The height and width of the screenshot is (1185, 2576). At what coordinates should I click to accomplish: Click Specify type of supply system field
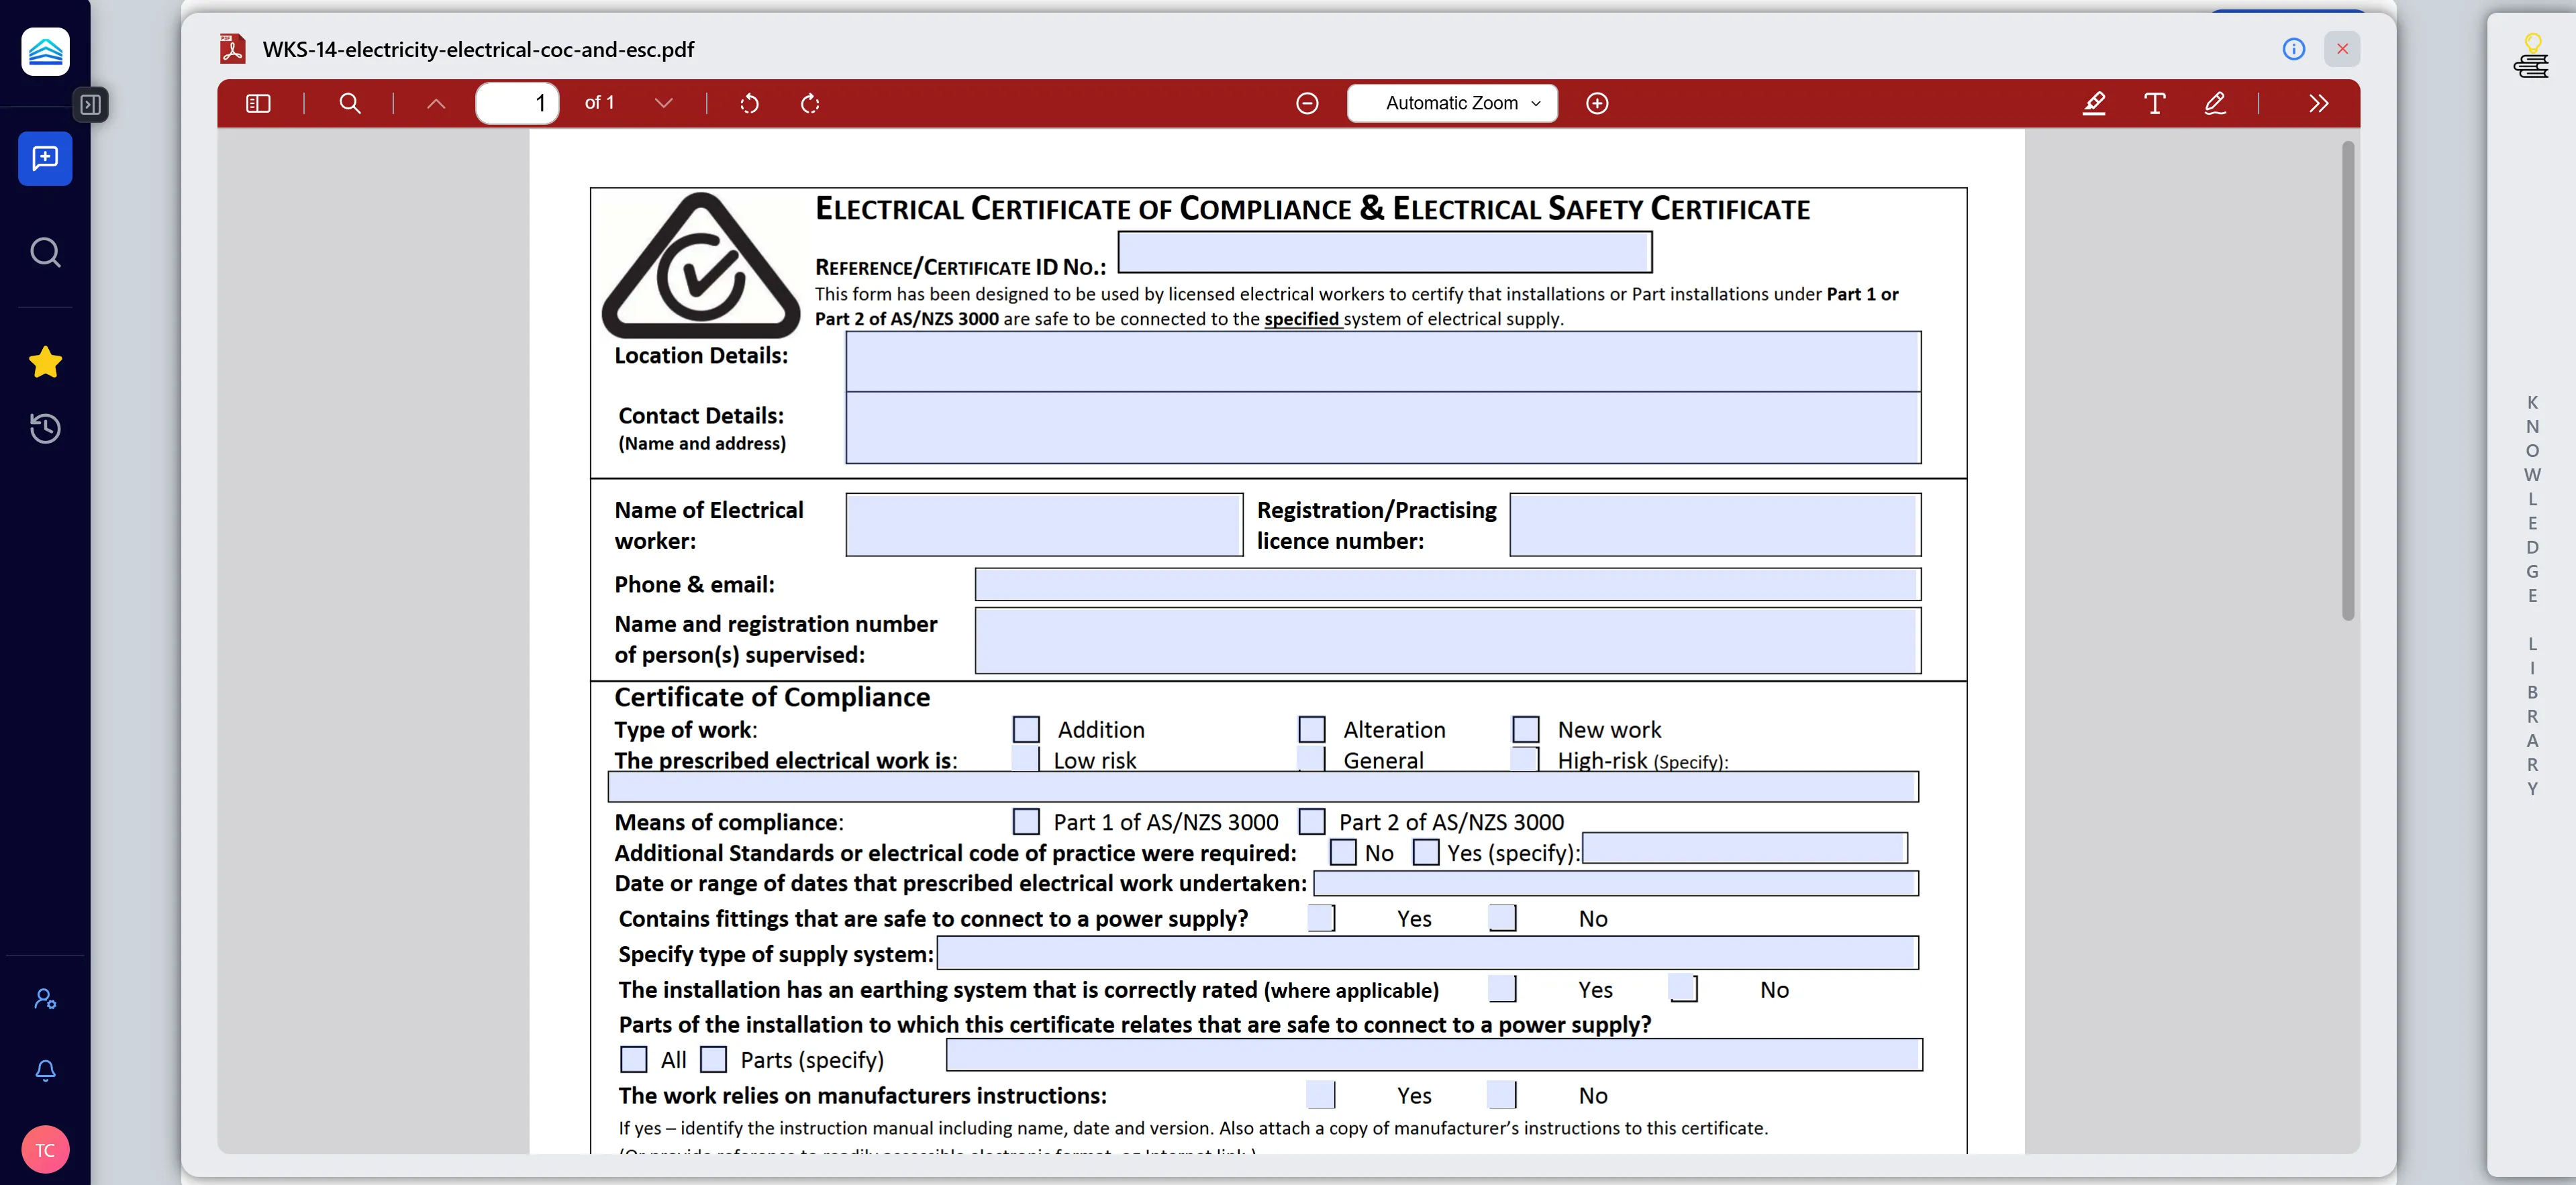(x=1428, y=953)
